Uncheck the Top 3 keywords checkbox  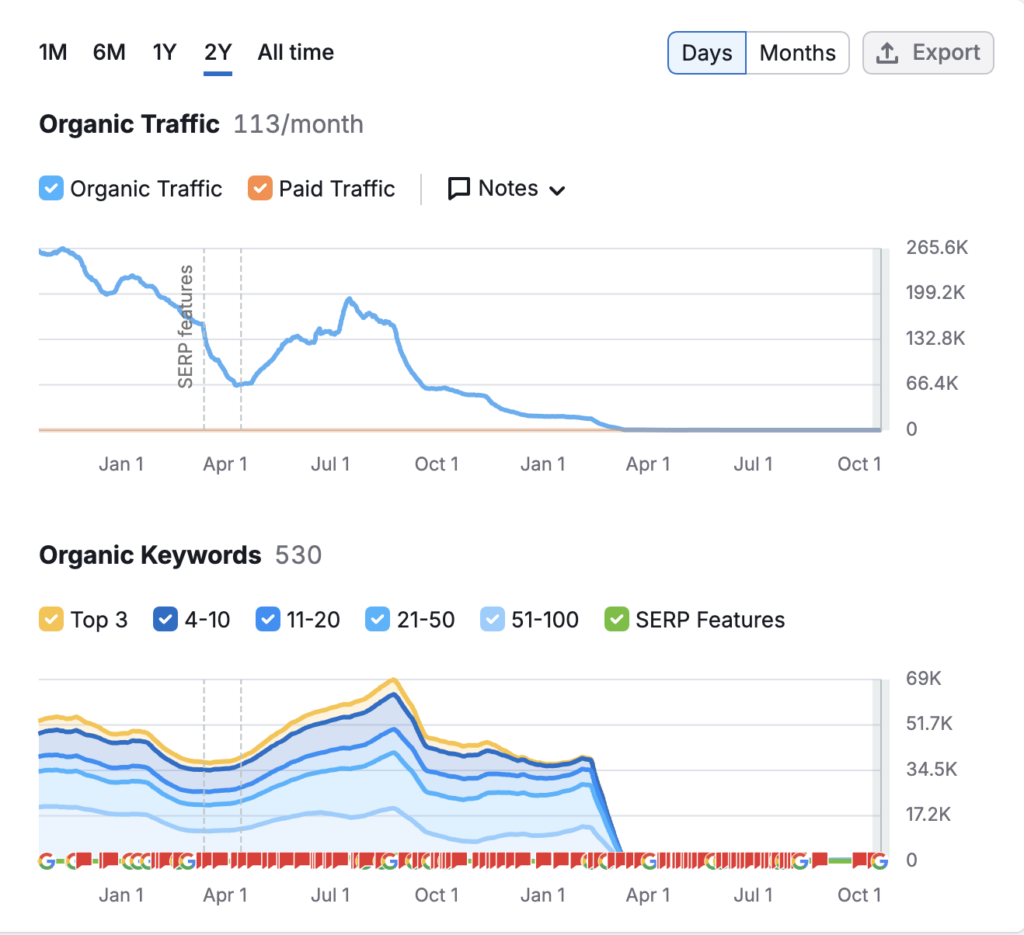tap(51, 620)
